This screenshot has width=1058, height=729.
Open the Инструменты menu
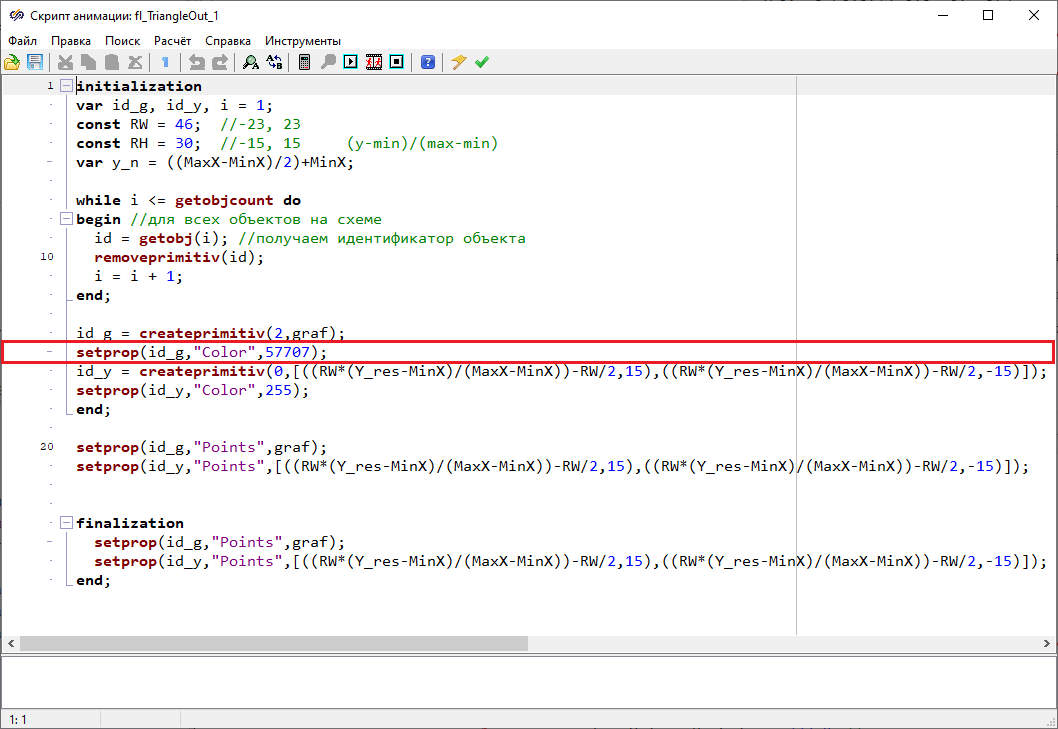coord(302,41)
